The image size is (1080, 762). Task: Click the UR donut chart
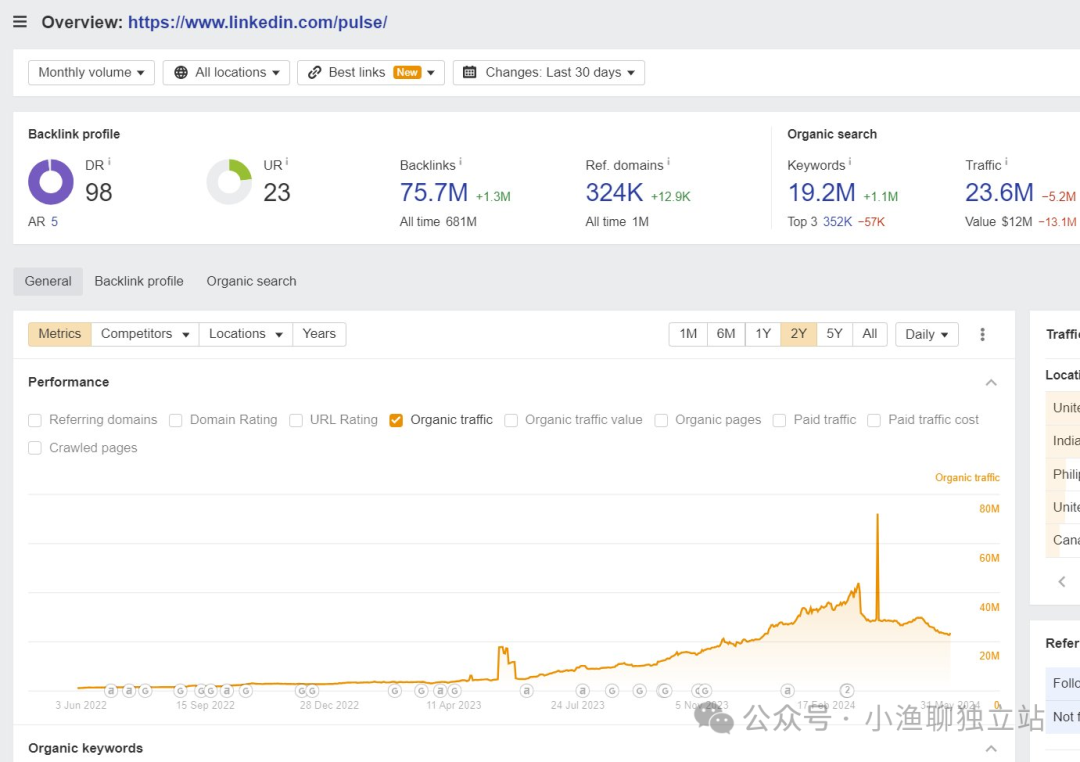coord(229,182)
